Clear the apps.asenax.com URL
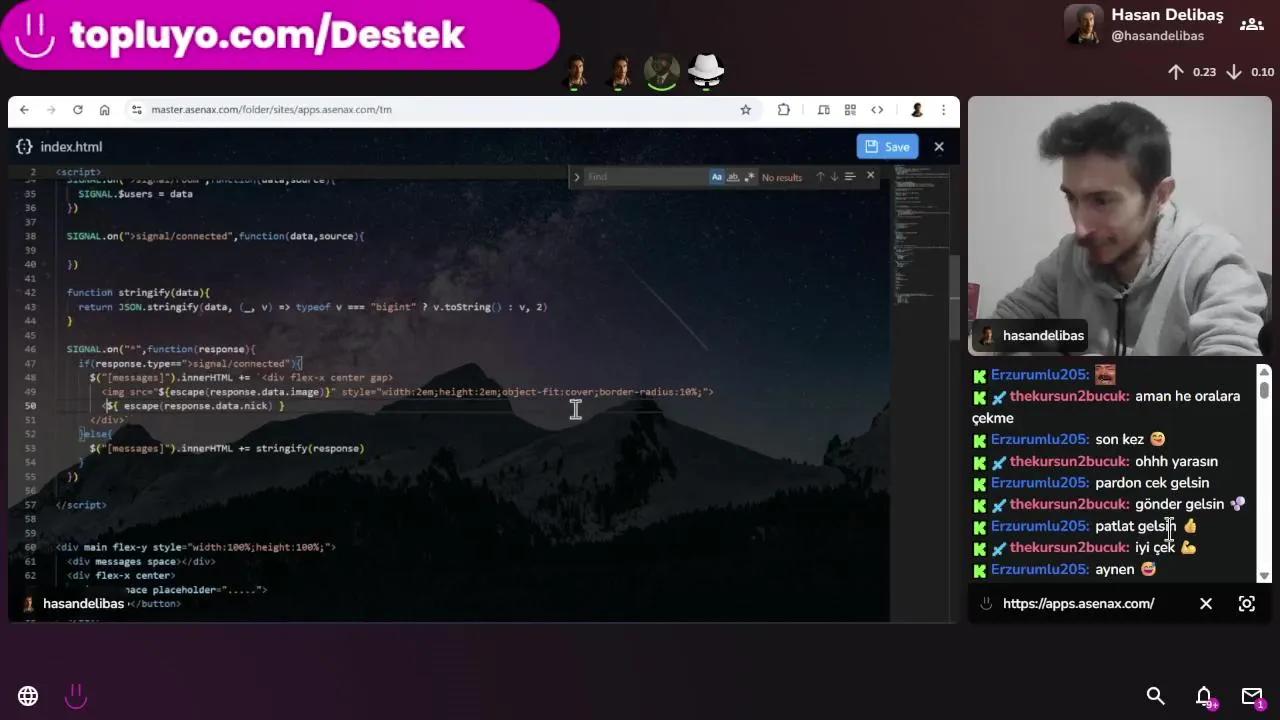 (1206, 604)
